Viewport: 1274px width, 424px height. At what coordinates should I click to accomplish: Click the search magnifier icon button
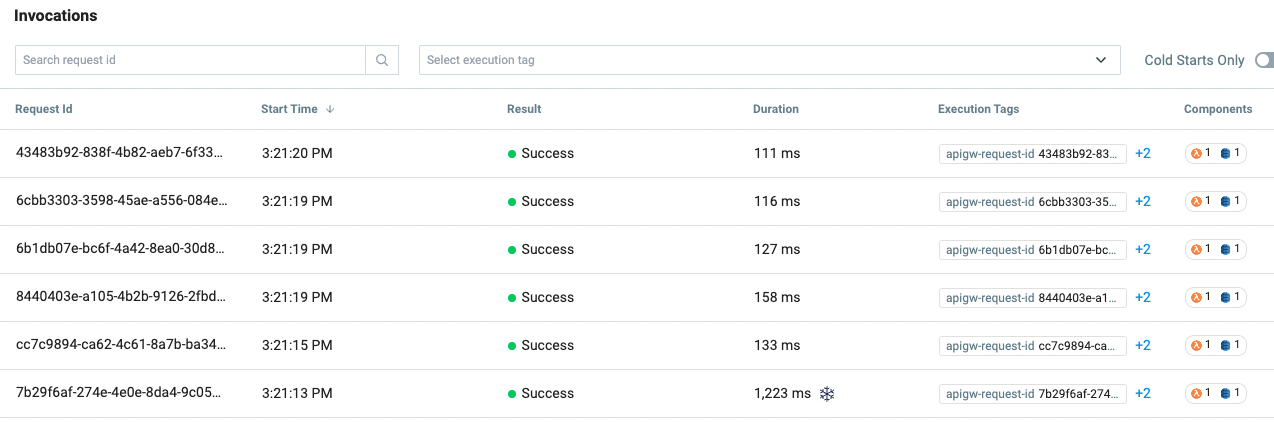pos(382,60)
